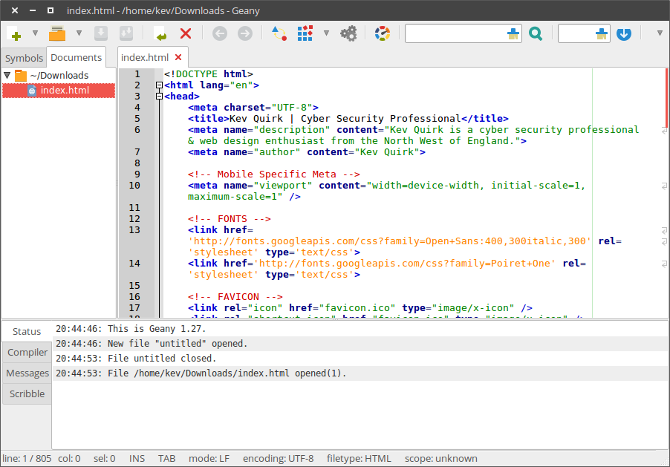Viewport: 670px width, 467px height.
Task: Maximize the Geany window from title bar
Action: [50, 10]
